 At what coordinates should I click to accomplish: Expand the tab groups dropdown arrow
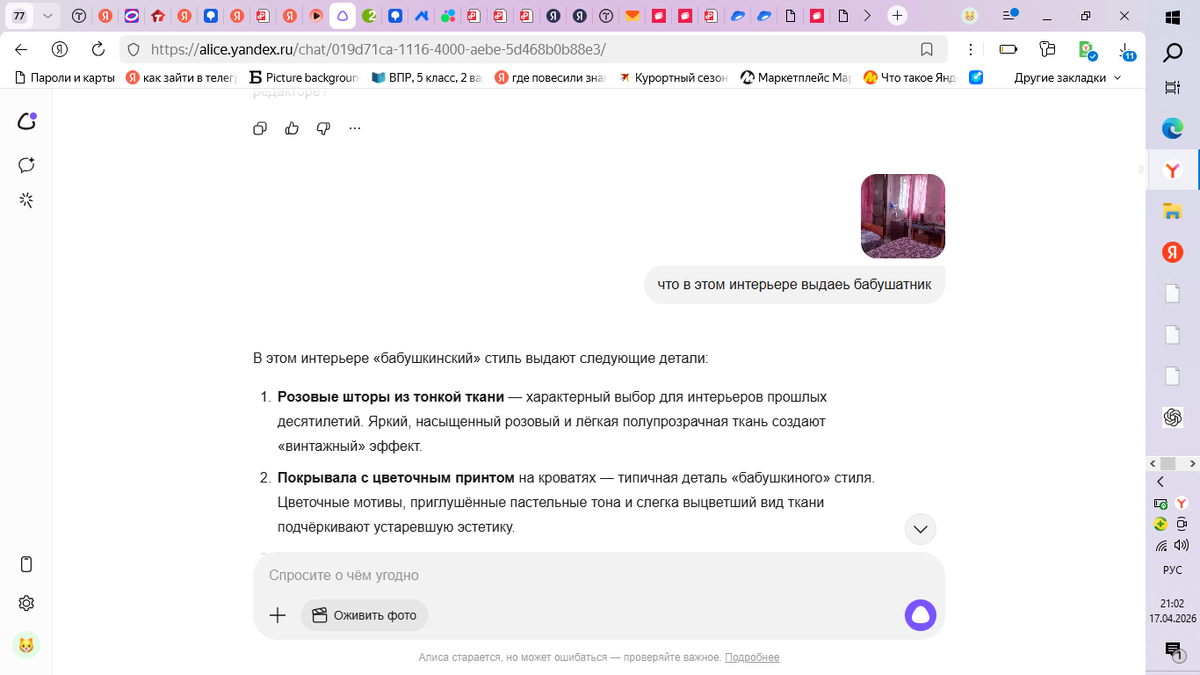coord(47,16)
